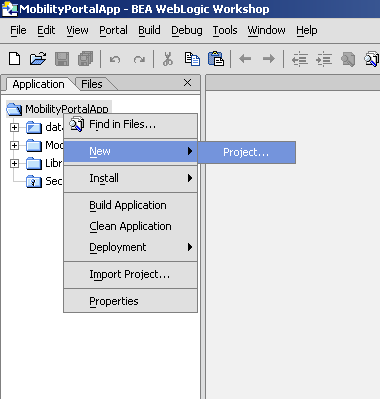380x399 pixels.
Task: Click the Back navigation arrow icon
Action: coord(245,59)
